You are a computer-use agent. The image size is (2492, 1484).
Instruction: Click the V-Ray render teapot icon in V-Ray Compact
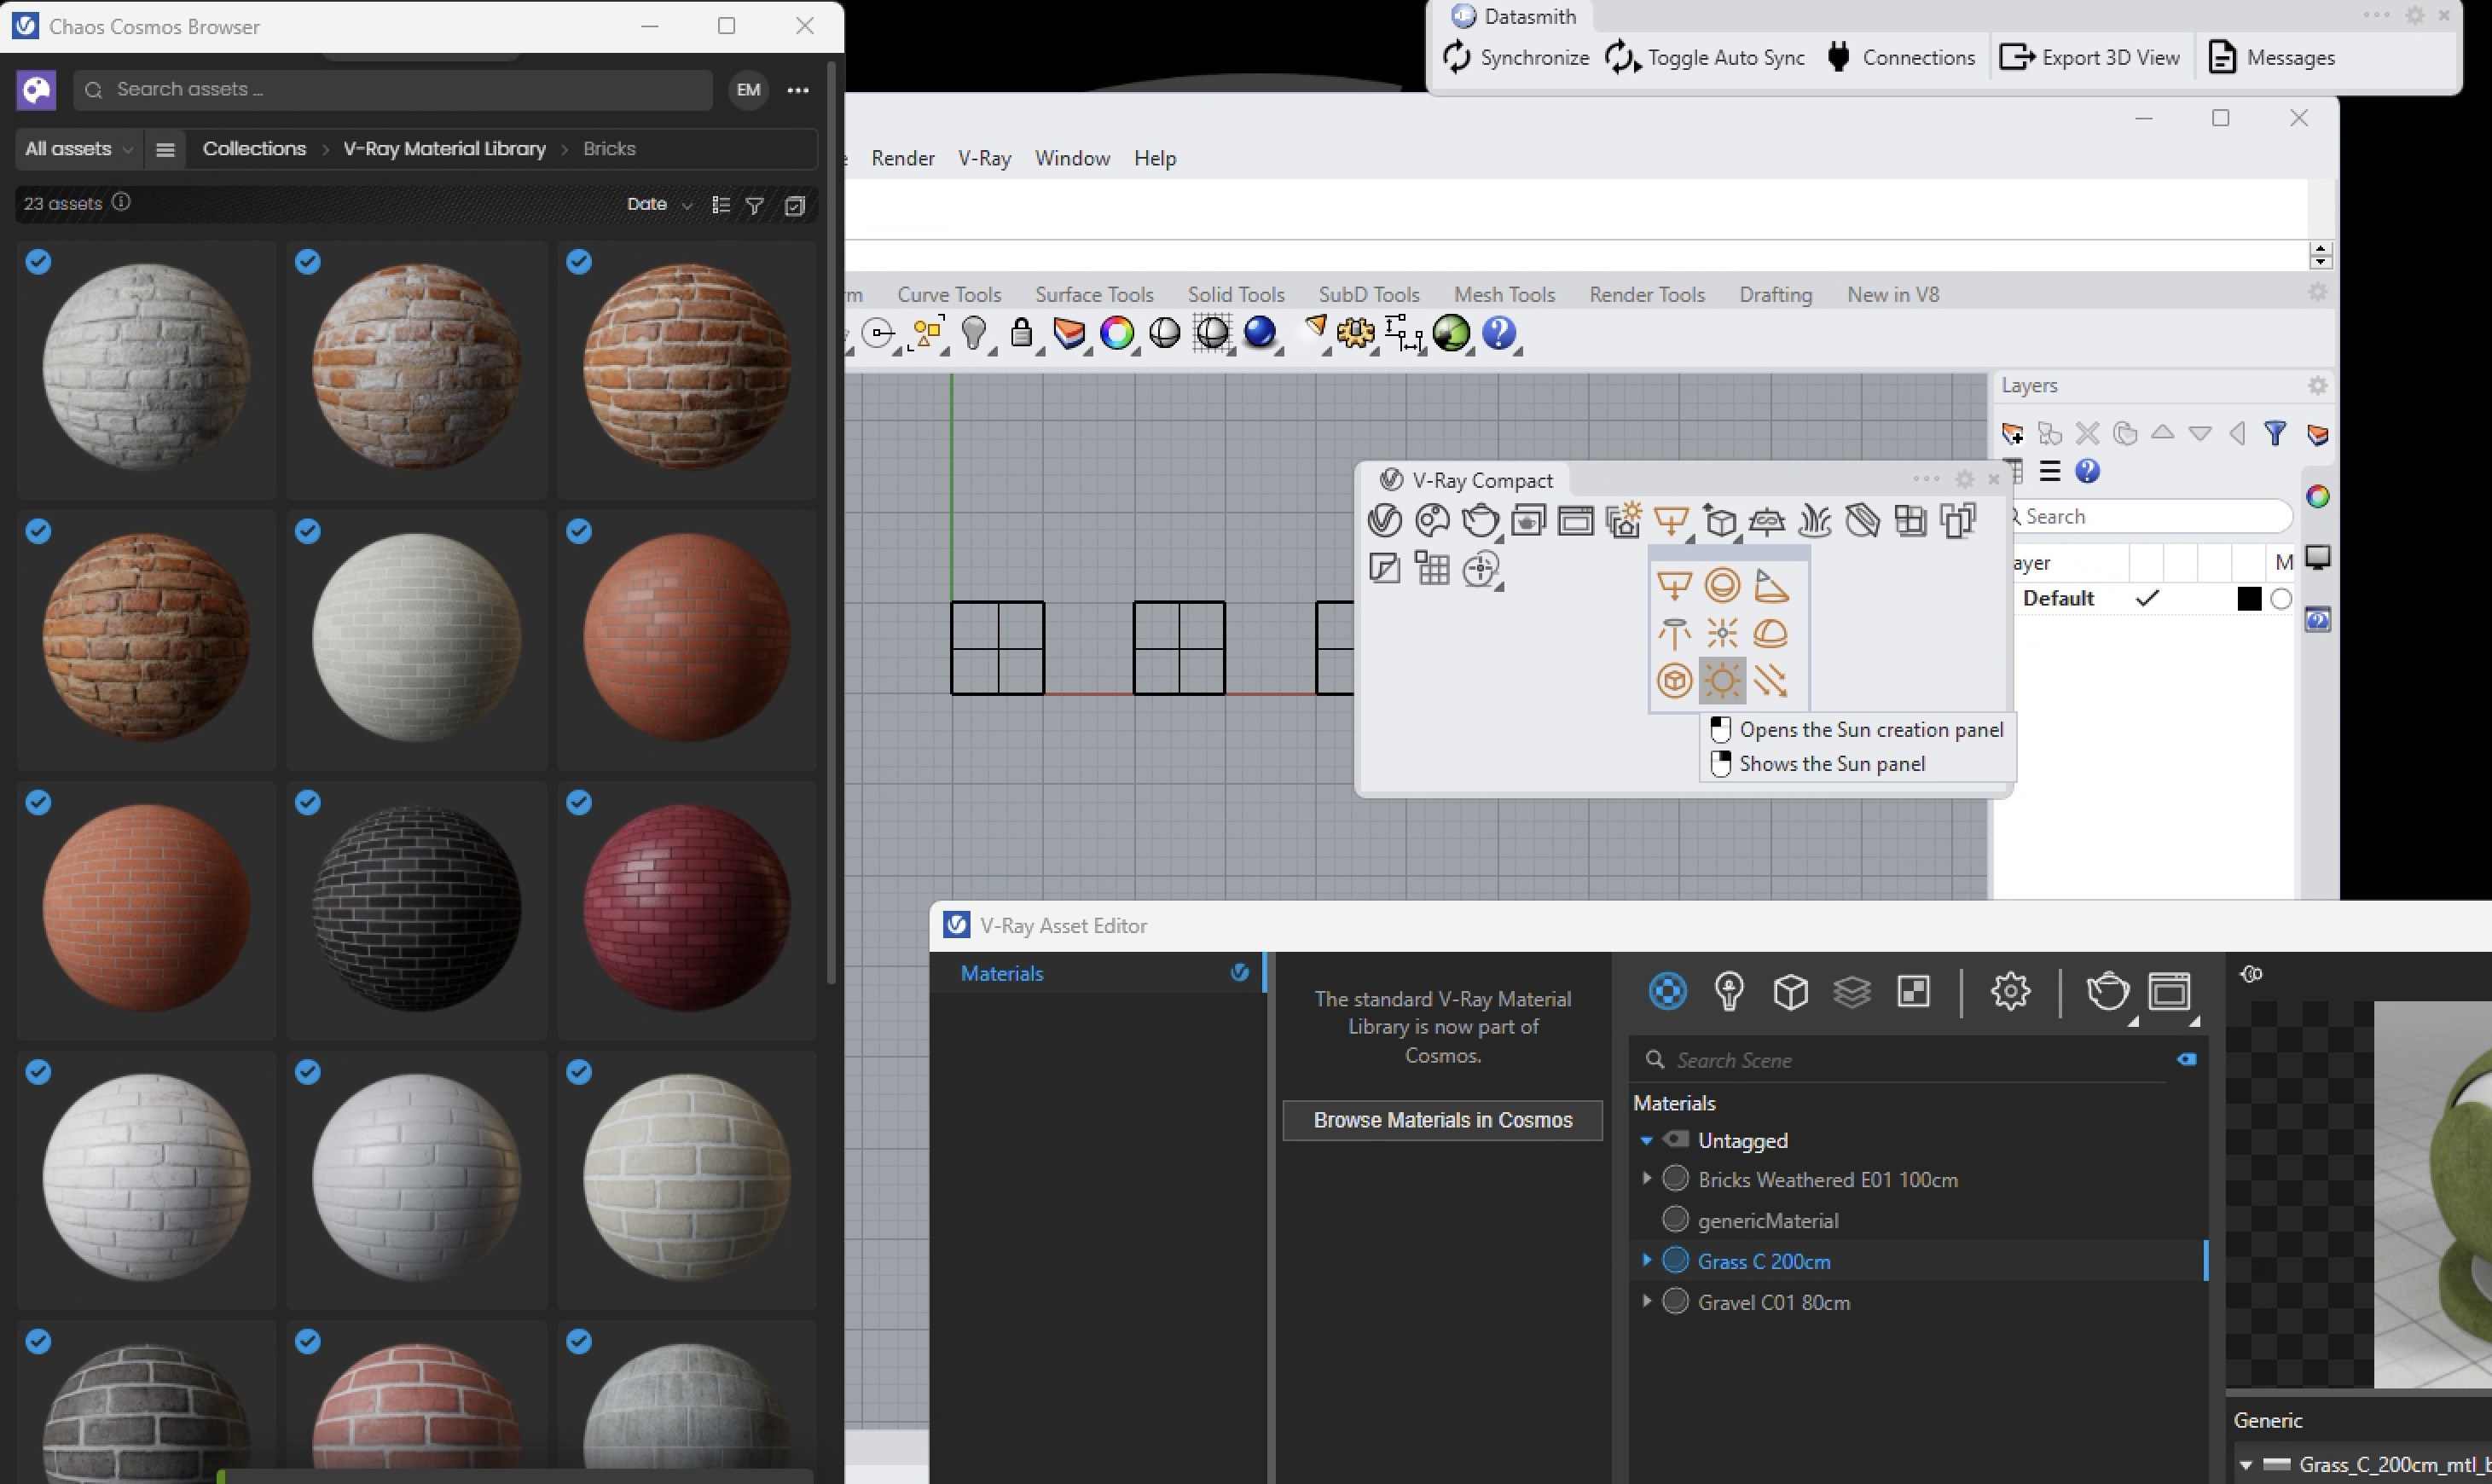(1480, 520)
